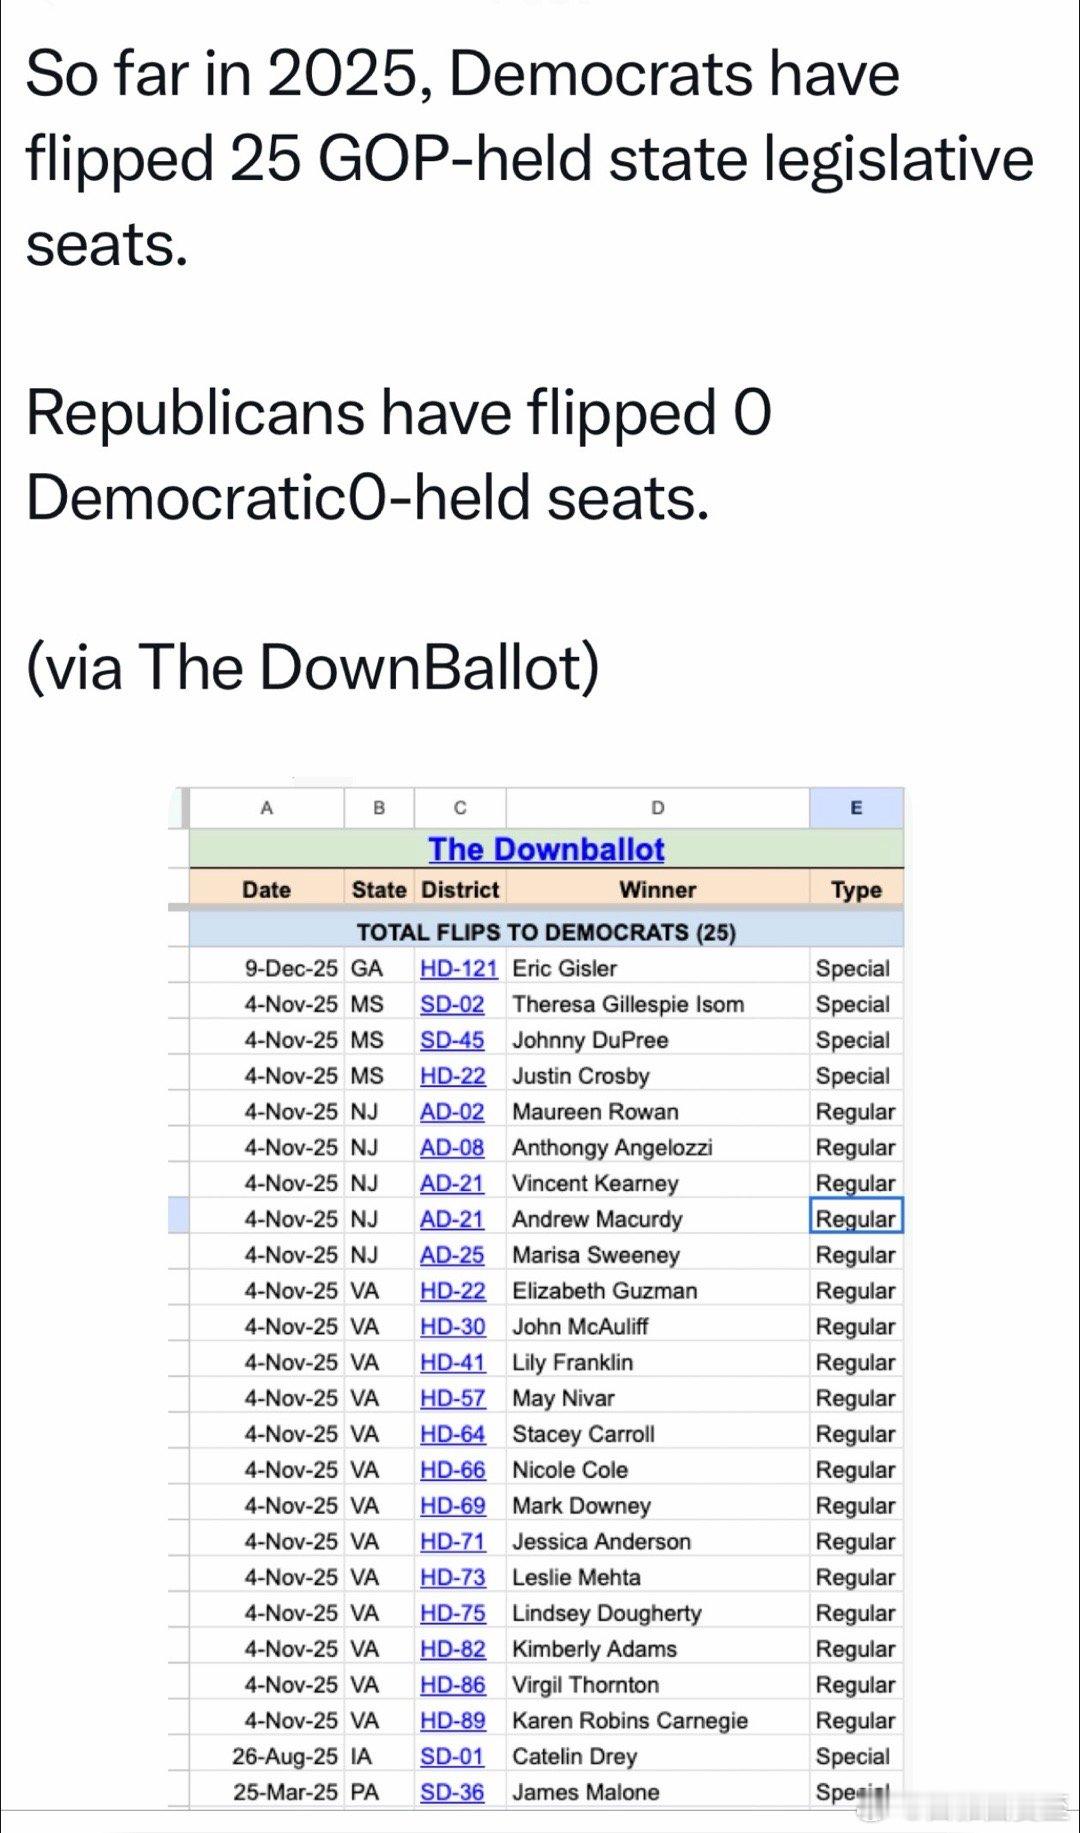
Task: Select the Elizabeth Guzman cell
Action: [x=604, y=1291]
